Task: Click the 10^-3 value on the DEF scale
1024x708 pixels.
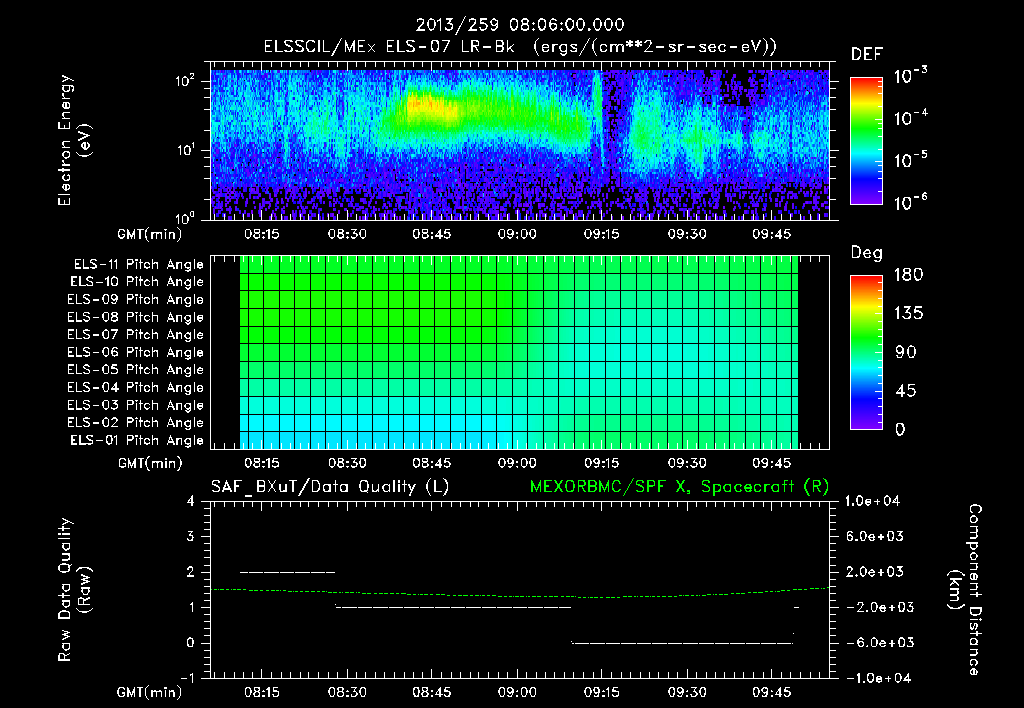Action: point(910,76)
